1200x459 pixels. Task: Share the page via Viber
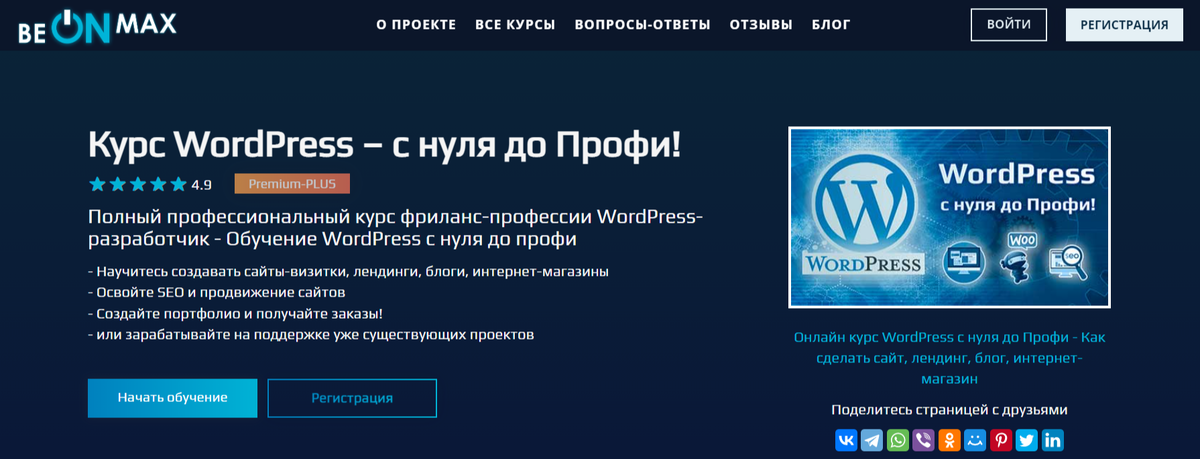(924, 440)
